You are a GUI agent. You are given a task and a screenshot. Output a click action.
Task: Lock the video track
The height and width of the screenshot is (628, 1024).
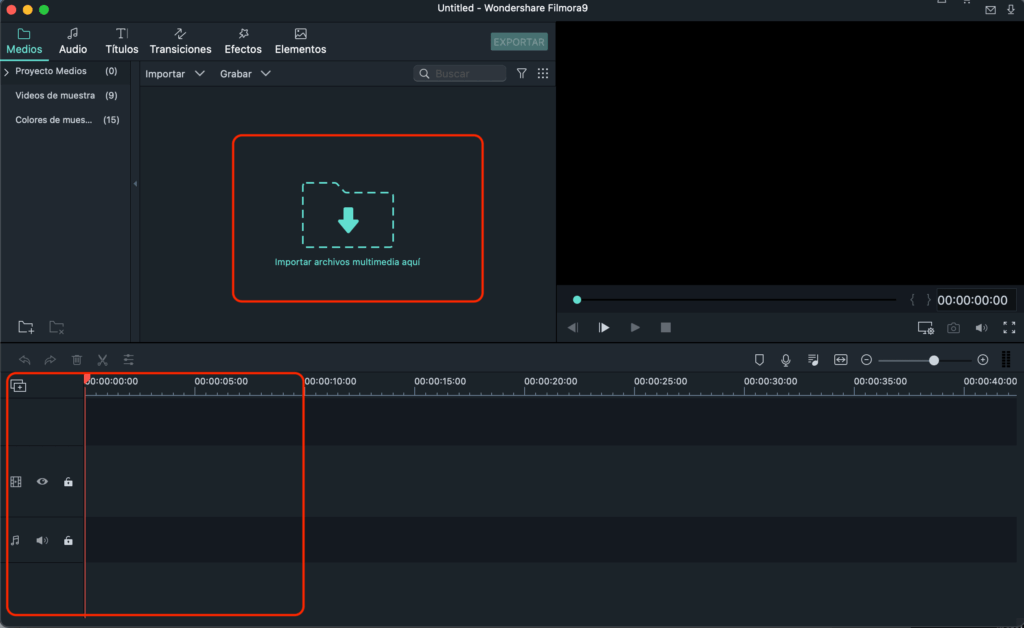point(68,481)
